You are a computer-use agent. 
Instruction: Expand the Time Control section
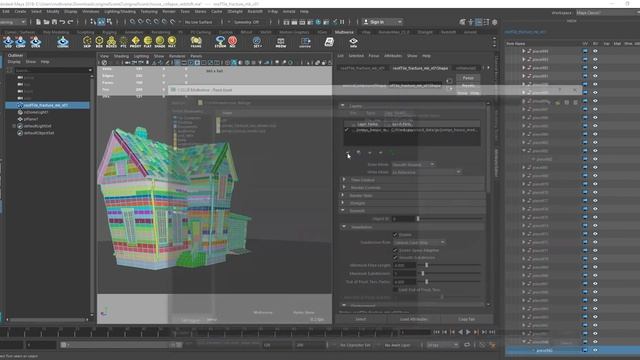(343, 180)
